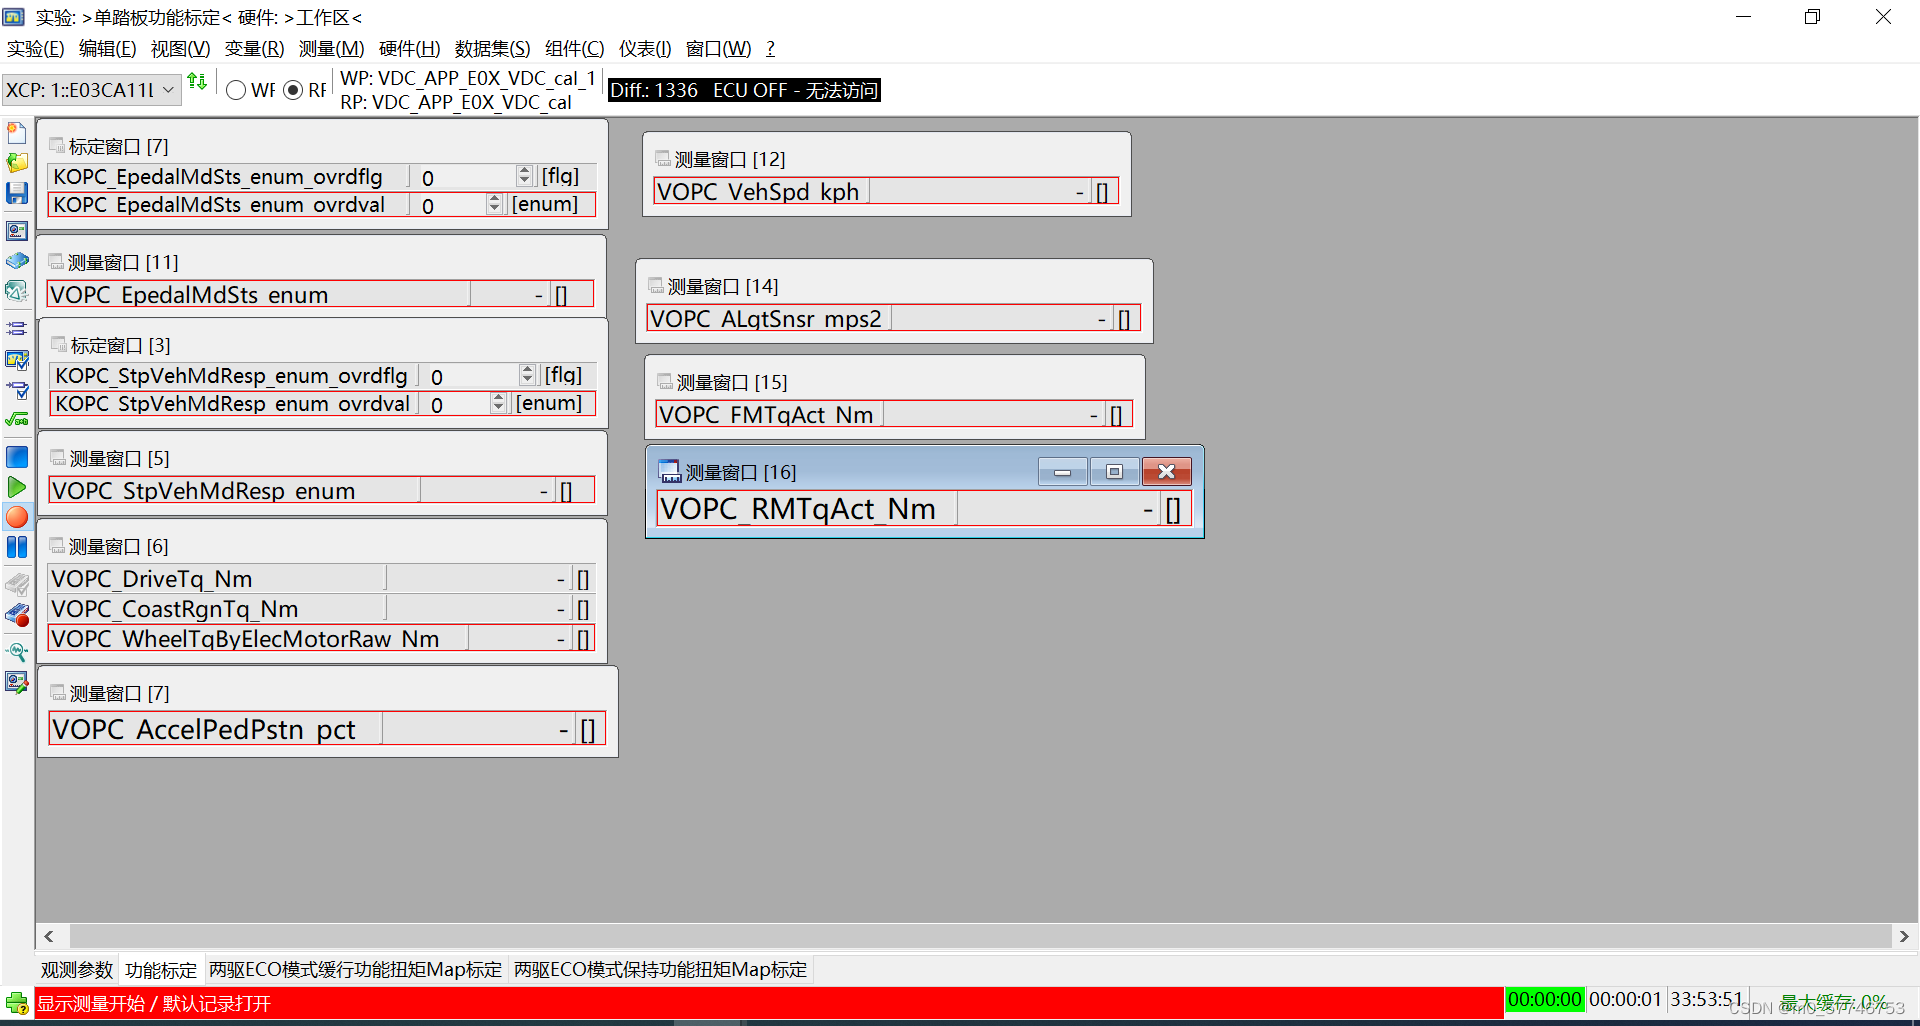Click the green up-down arrows icon beside the XCP selector
1920x1026 pixels.
click(197, 81)
